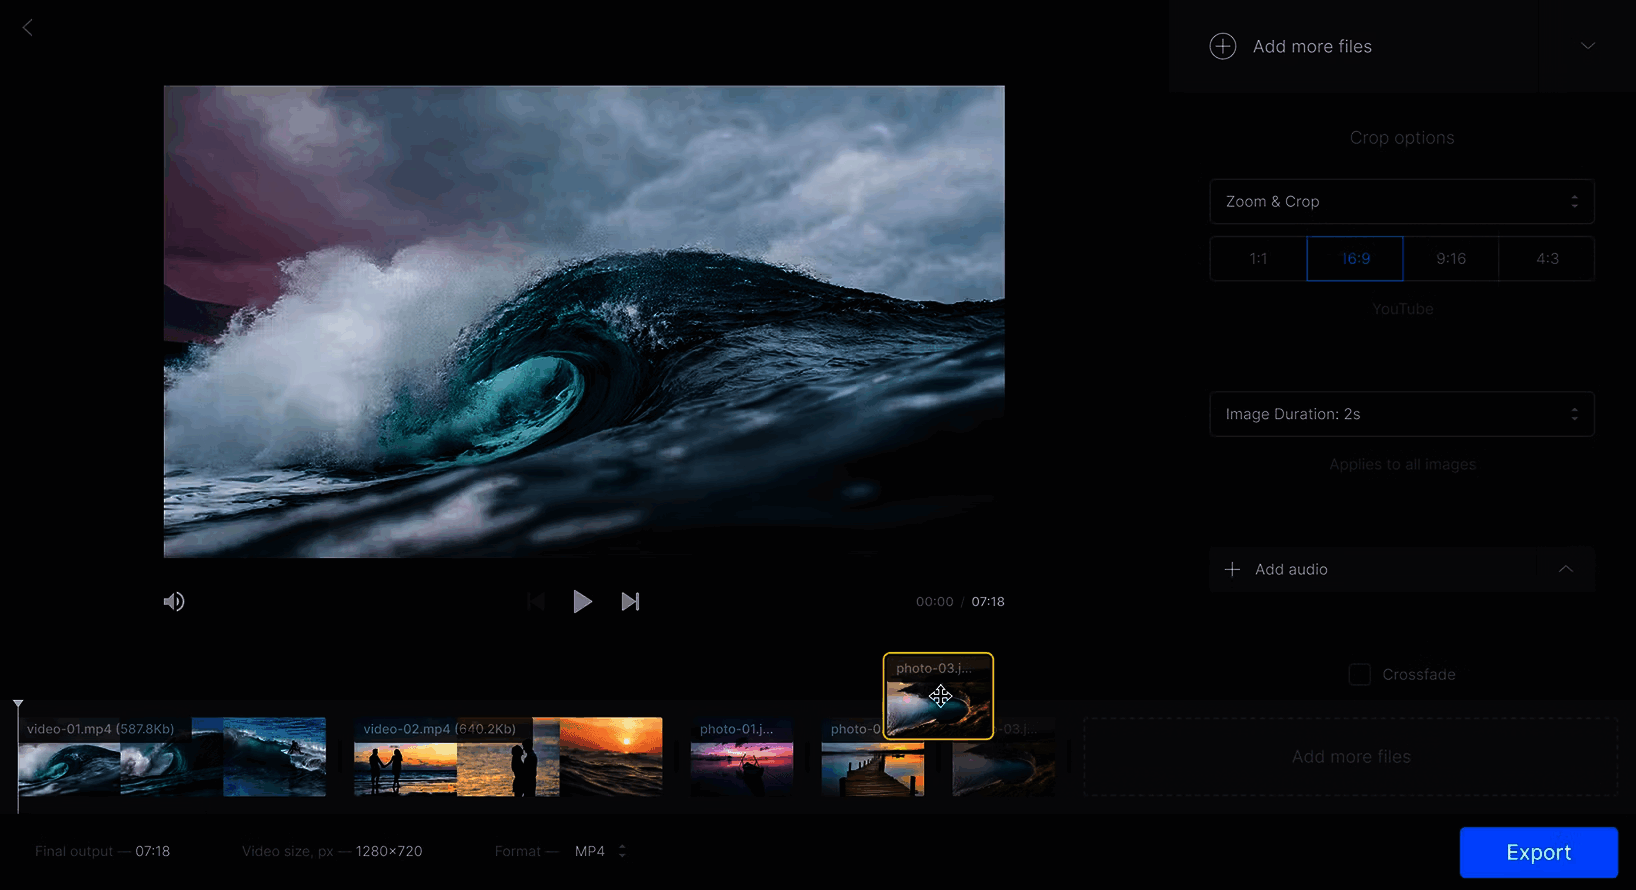Click the timeline playhead marker
1636x890 pixels.
coord(18,705)
